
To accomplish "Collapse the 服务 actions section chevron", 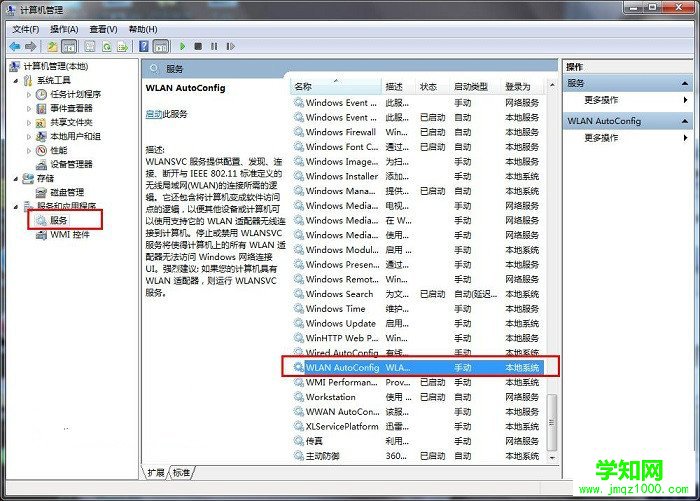I will click(x=684, y=83).
